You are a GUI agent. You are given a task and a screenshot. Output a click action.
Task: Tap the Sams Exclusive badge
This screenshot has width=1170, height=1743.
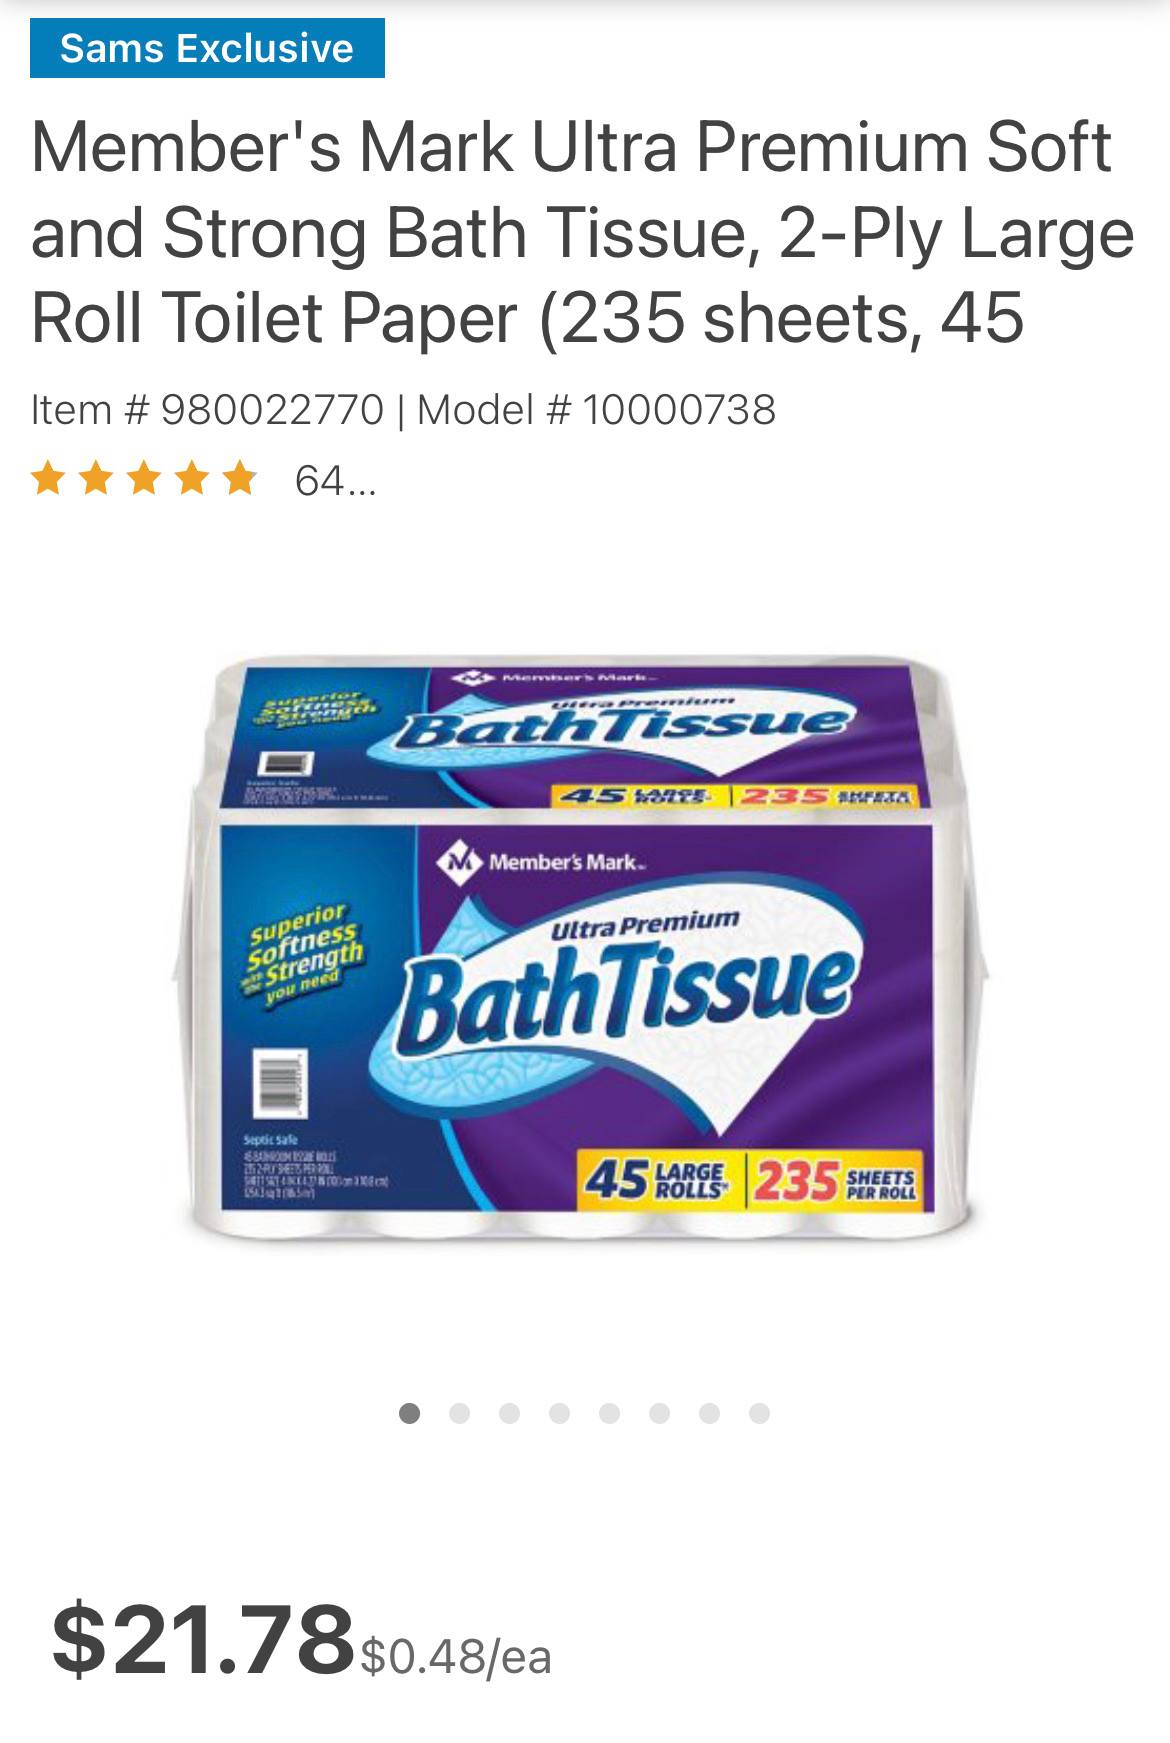(207, 48)
